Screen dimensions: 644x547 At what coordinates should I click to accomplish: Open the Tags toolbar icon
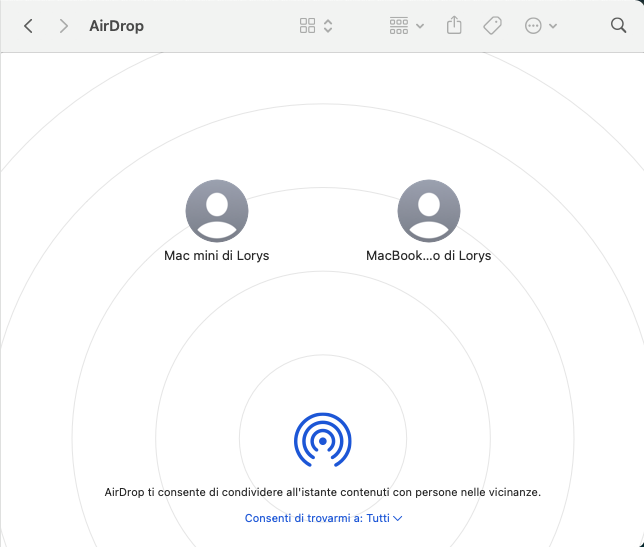click(x=492, y=25)
